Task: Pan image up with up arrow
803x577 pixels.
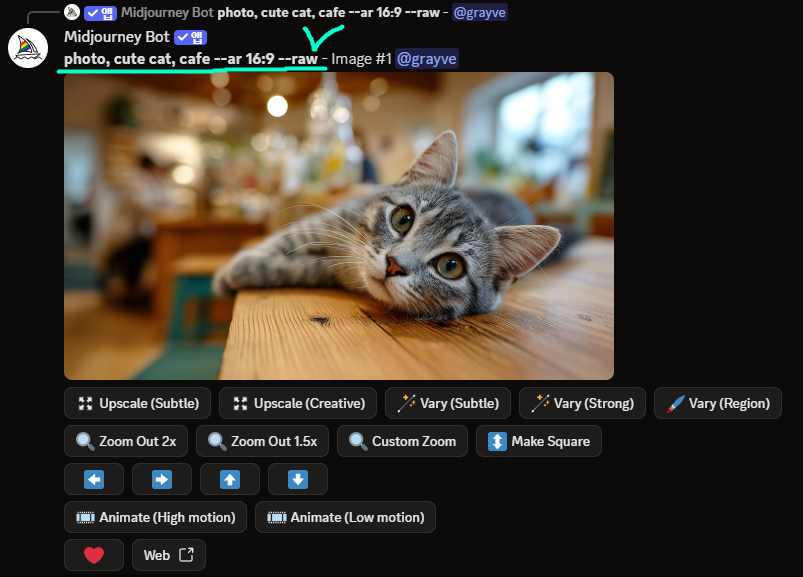Action: tap(230, 479)
